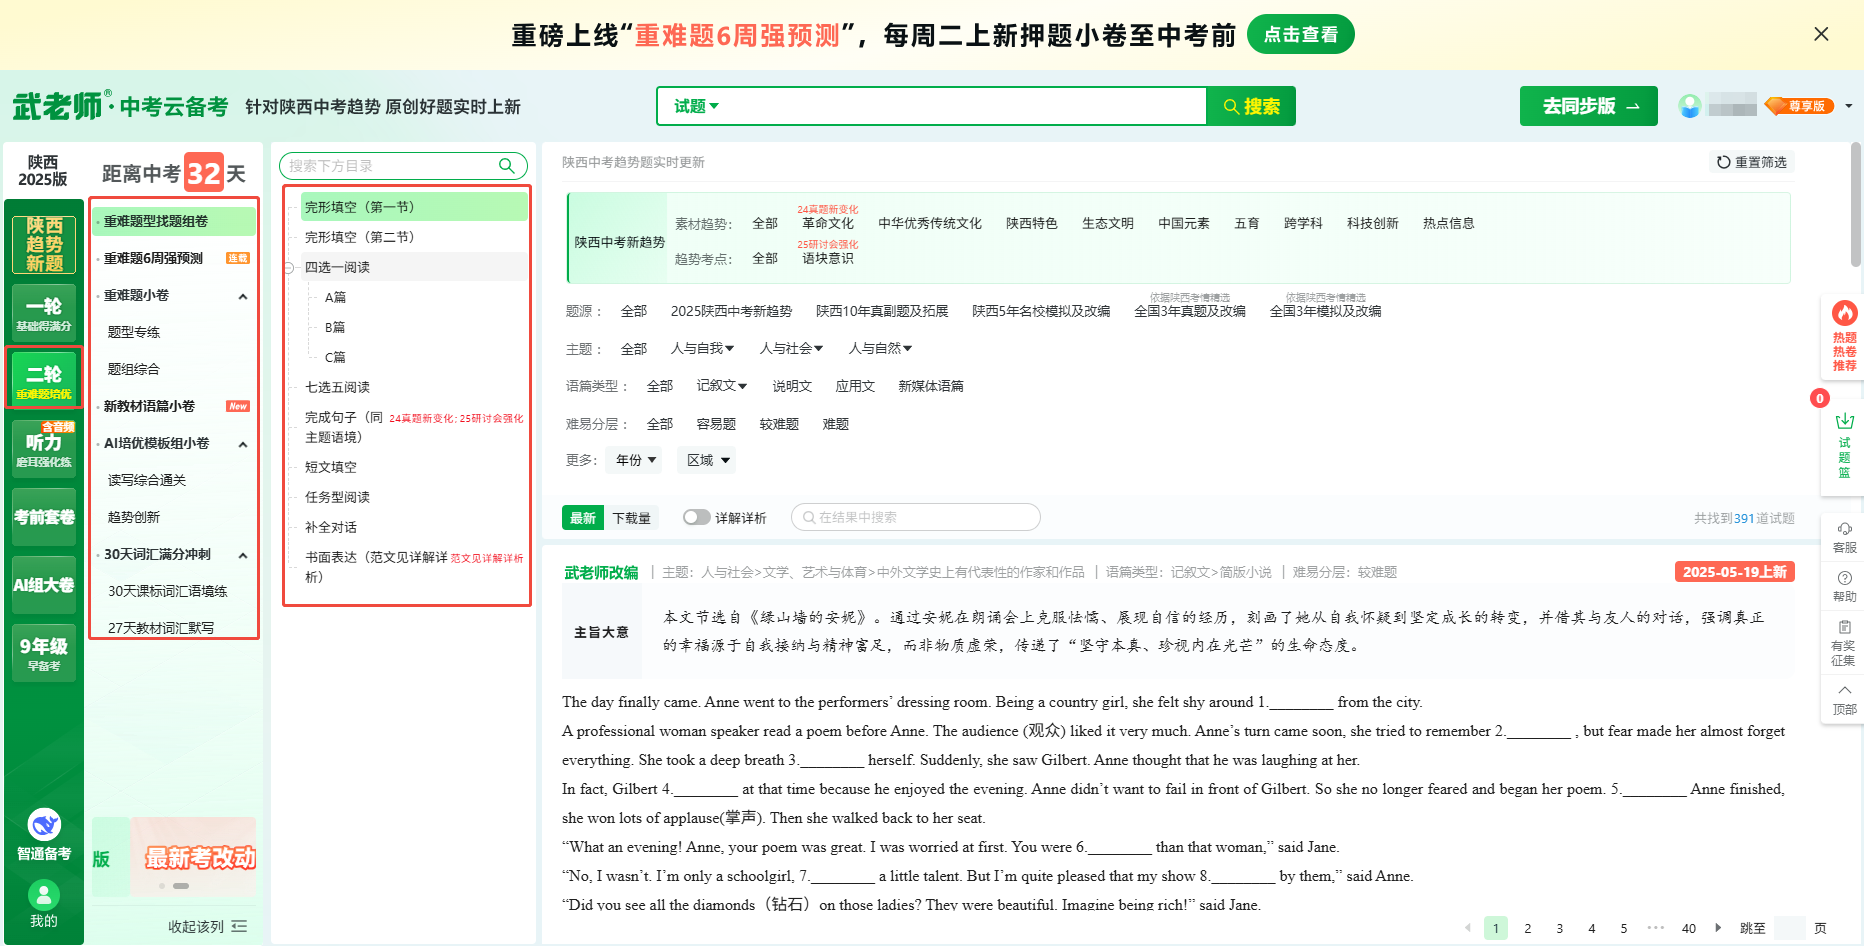The height and width of the screenshot is (946, 1864).
Task: Click 收起该列 collapse column link
Action: point(207,927)
